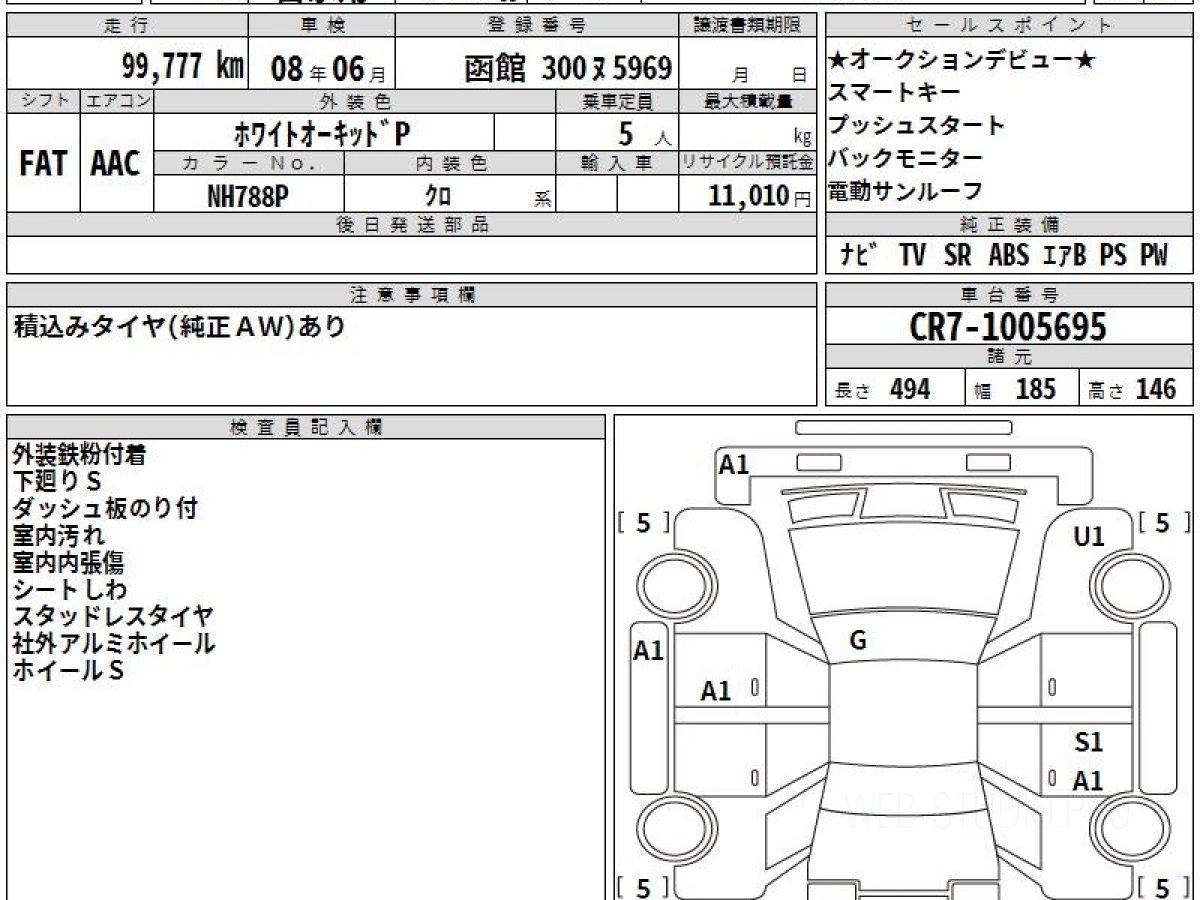Select the height value 146
Screen dimensions: 1200x900
pyautogui.click(x=1155, y=389)
